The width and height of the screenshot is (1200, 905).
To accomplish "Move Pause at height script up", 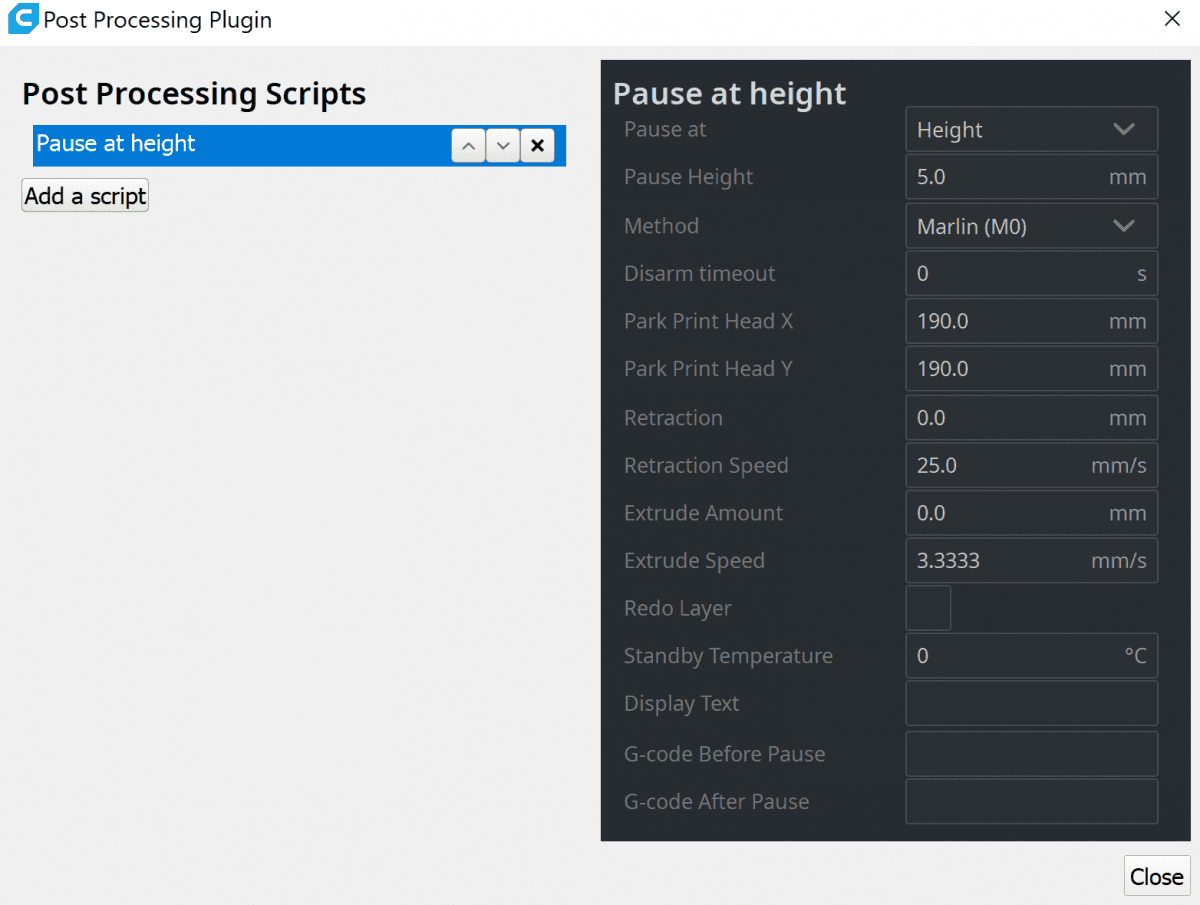I will (x=468, y=146).
